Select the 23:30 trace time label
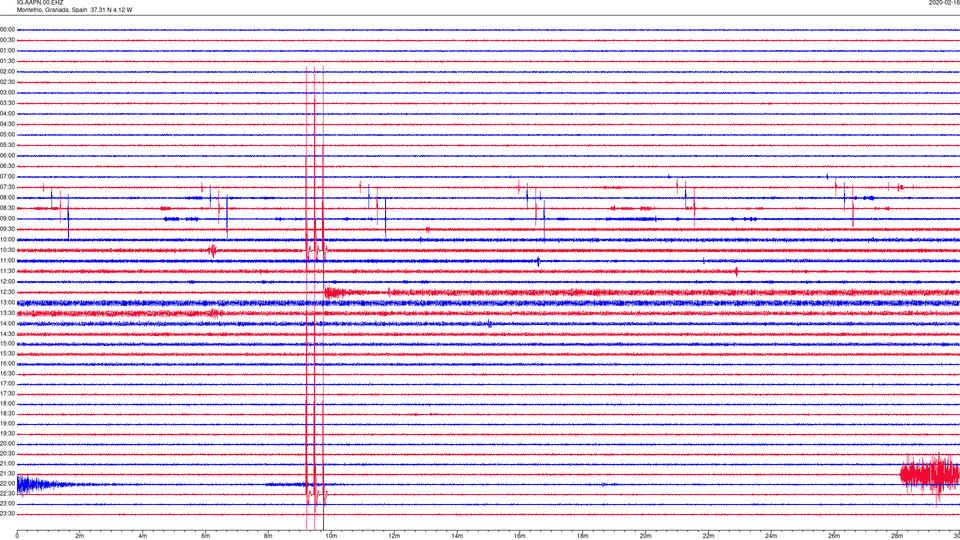The image size is (960, 540). coord(7,514)
